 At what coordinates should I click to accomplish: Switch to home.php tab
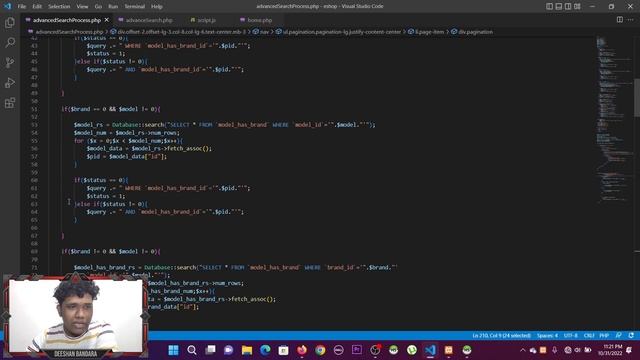click(260, 20)
